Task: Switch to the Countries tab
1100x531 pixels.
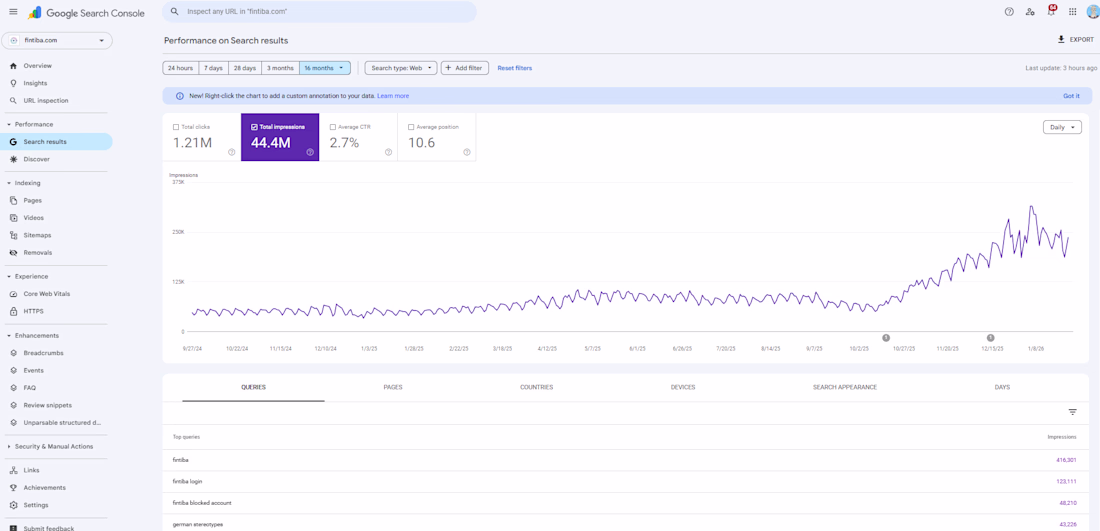Action: pos(536,387)
